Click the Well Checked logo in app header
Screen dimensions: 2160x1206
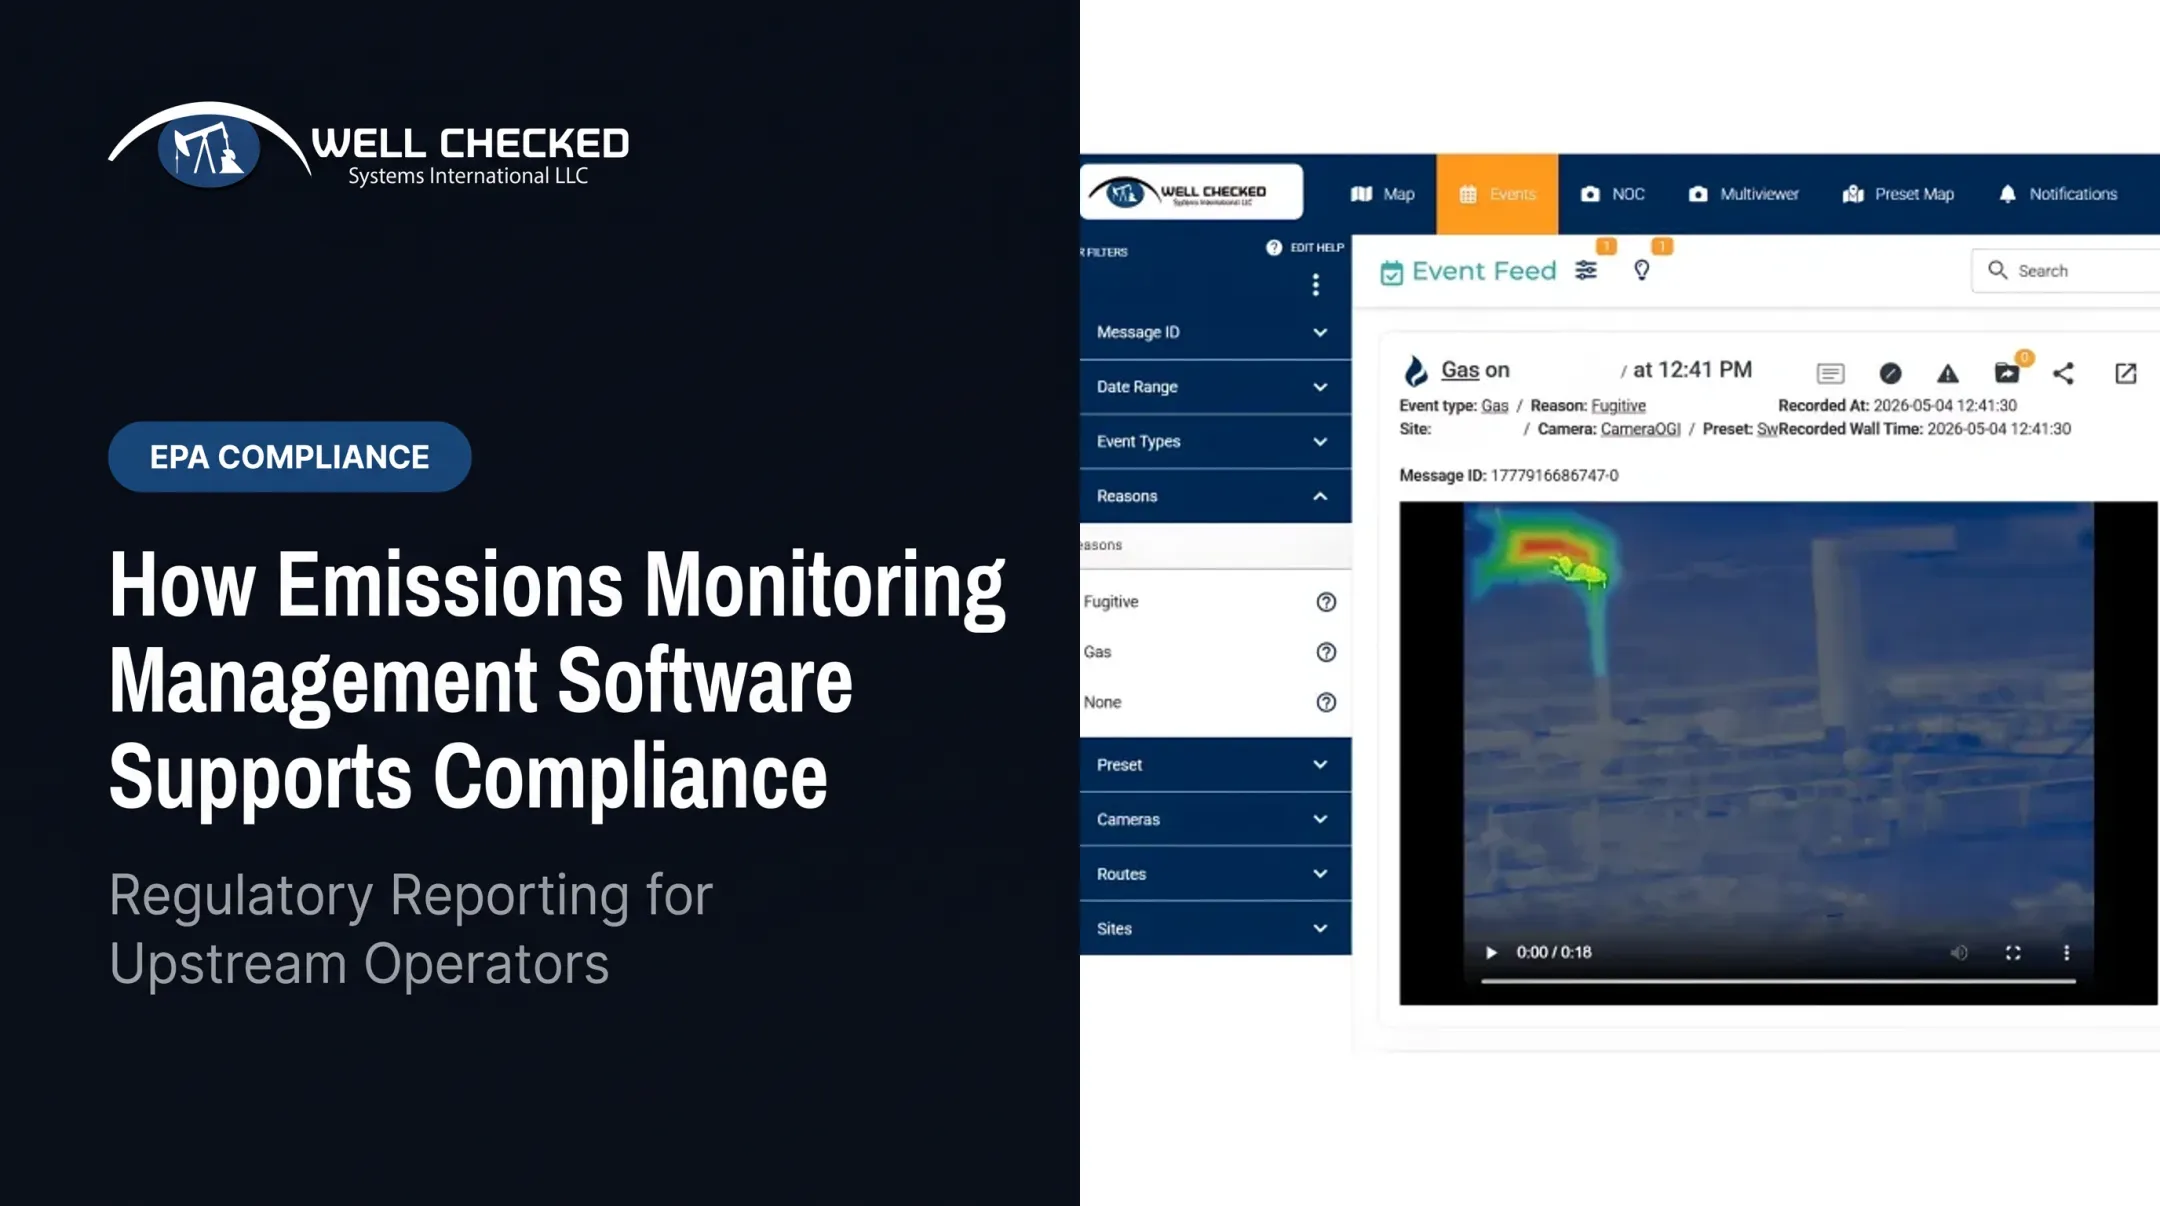click(1191, 191)
